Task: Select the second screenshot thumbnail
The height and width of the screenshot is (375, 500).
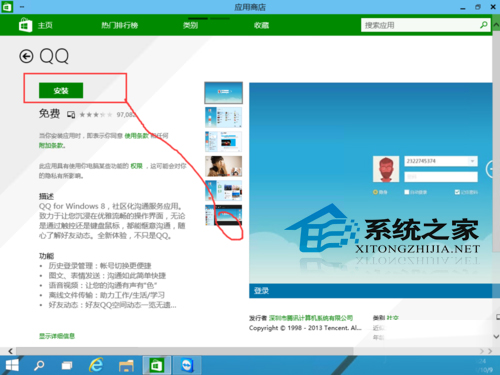Action: (x=223, y=117)
